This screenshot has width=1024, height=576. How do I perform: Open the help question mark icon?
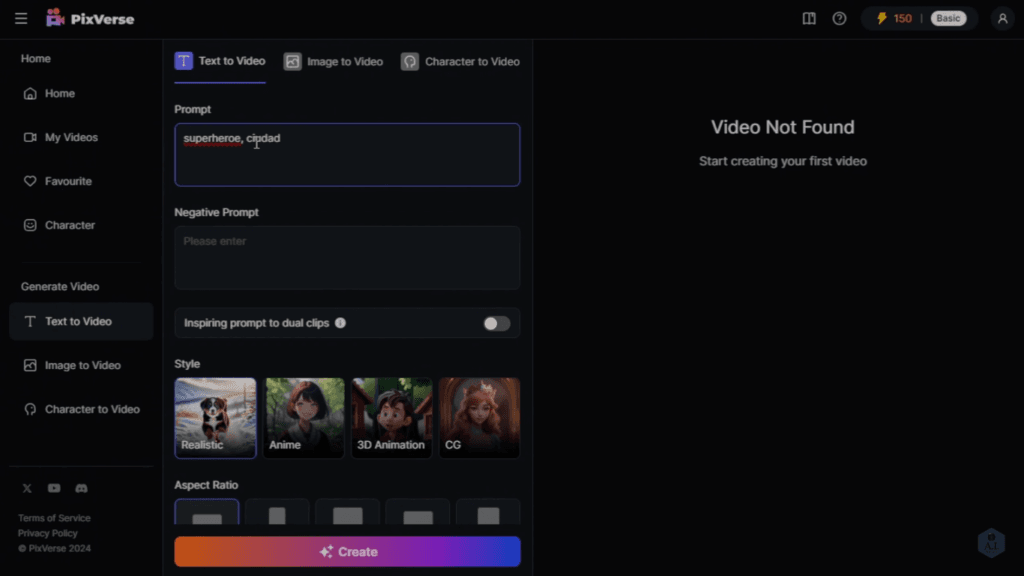coord(839,18)
